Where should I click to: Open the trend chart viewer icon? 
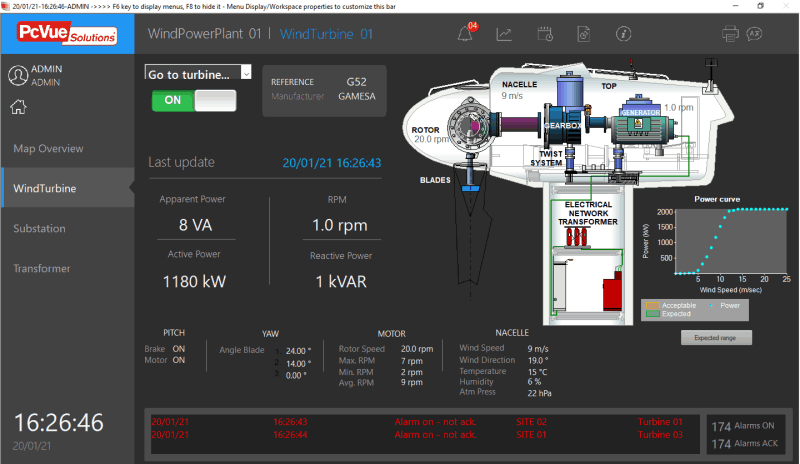tap(504, 35)
